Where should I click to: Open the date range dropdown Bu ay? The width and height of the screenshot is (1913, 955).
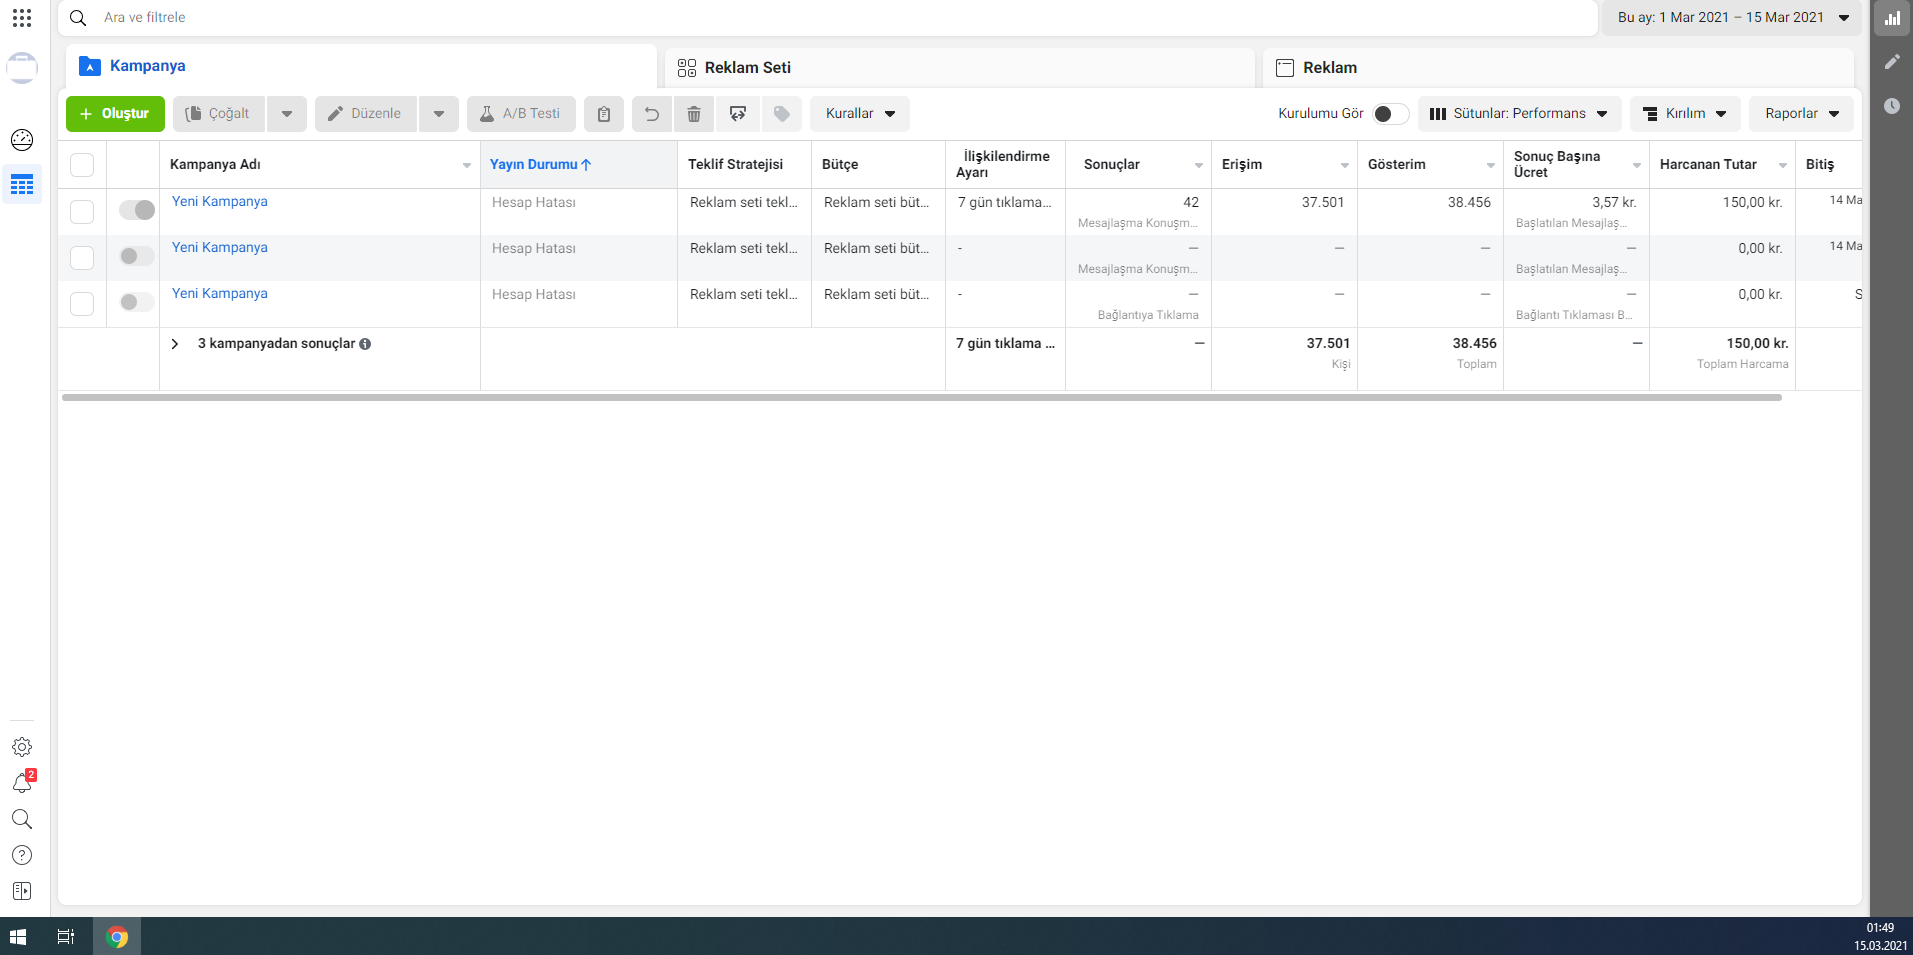tap(1732, 18)
